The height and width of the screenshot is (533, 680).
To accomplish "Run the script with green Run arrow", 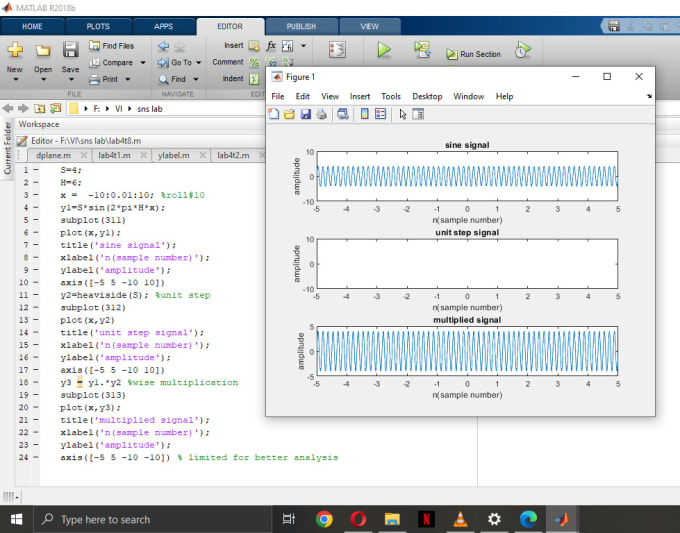I will click(383, 50).
